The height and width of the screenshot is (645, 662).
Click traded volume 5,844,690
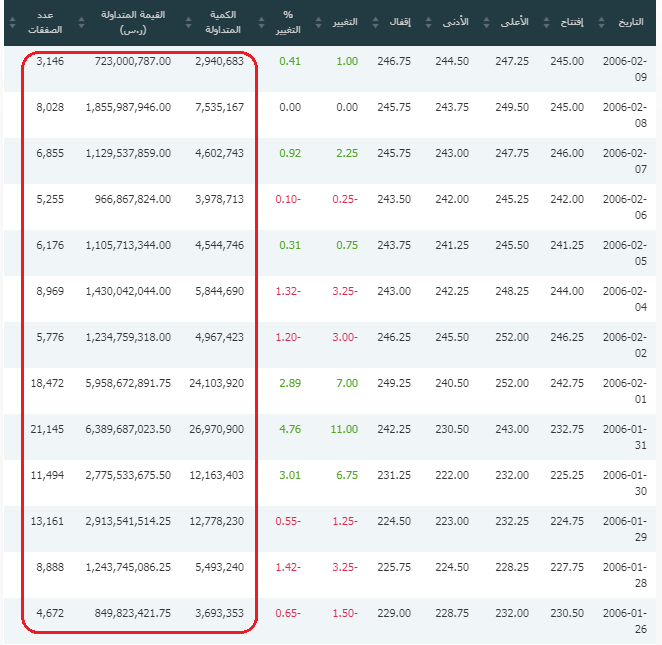point(219,292)
